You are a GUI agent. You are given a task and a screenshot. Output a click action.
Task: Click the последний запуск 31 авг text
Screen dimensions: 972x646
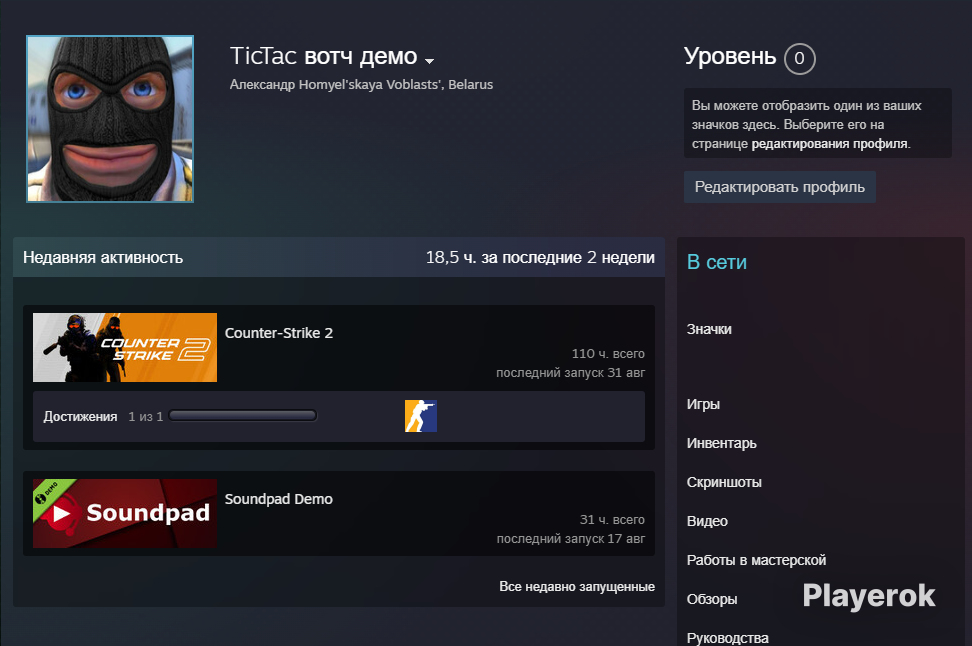pos(570,373)
